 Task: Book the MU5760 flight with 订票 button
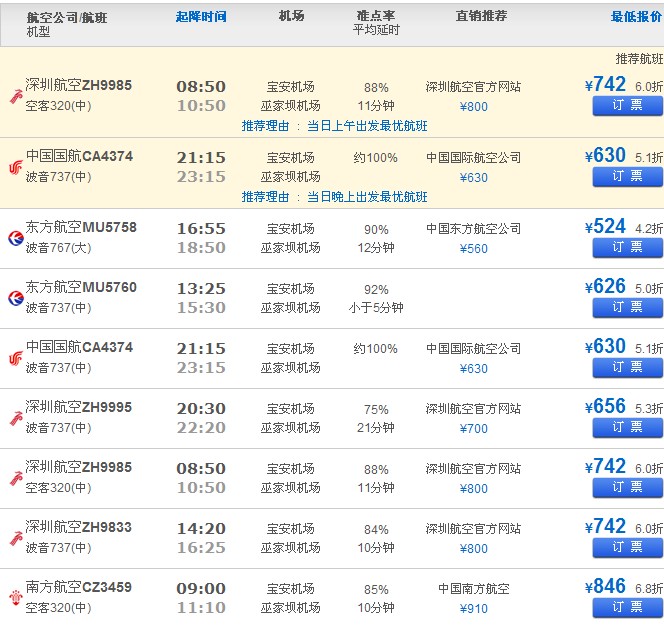(x=628, y=307)
